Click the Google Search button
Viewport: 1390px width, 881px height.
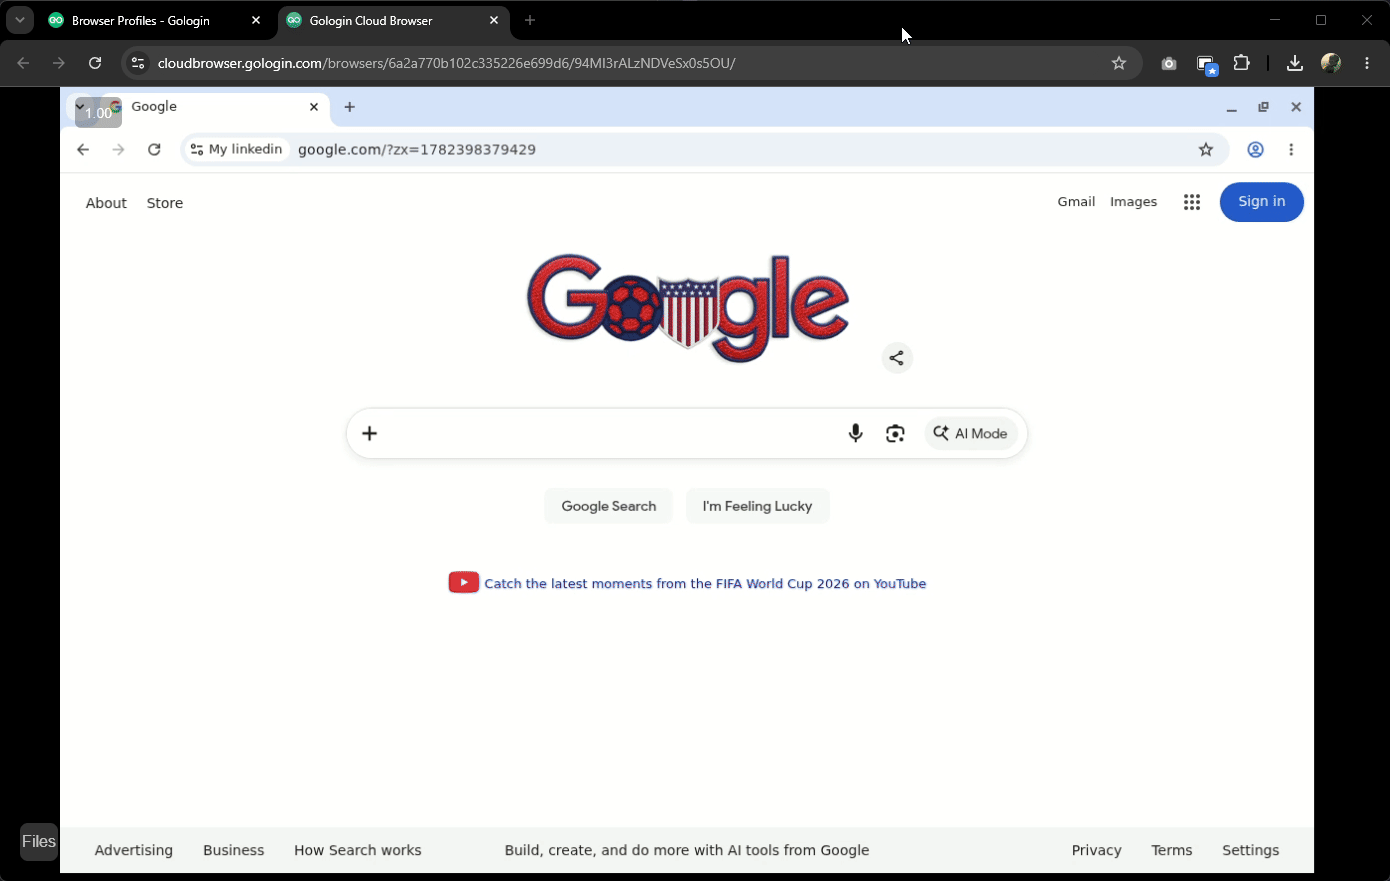tap(609, 506)
